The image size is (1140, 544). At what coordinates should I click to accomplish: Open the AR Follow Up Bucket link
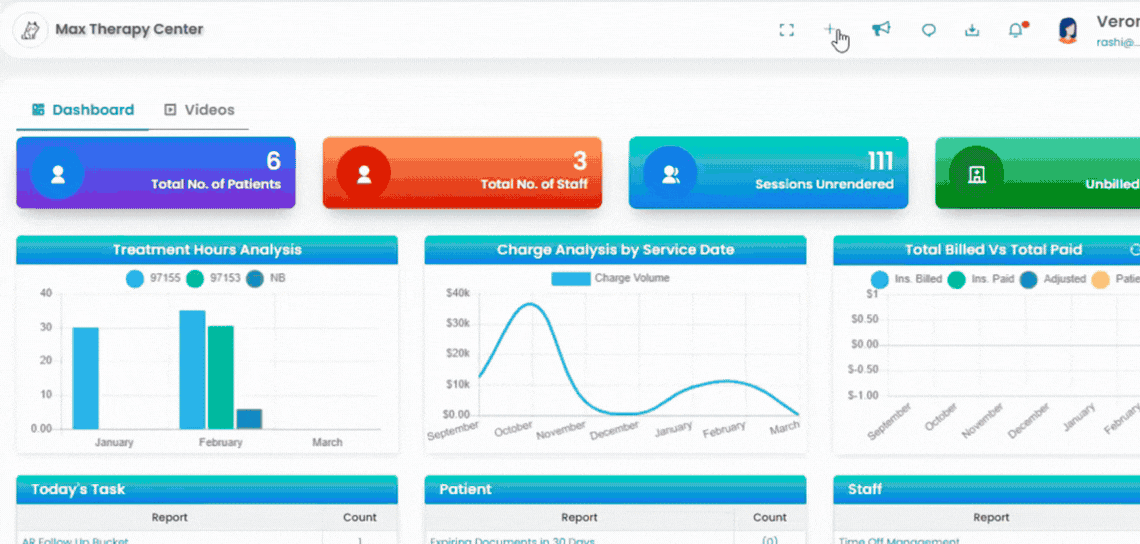click(x=75, y=540)
